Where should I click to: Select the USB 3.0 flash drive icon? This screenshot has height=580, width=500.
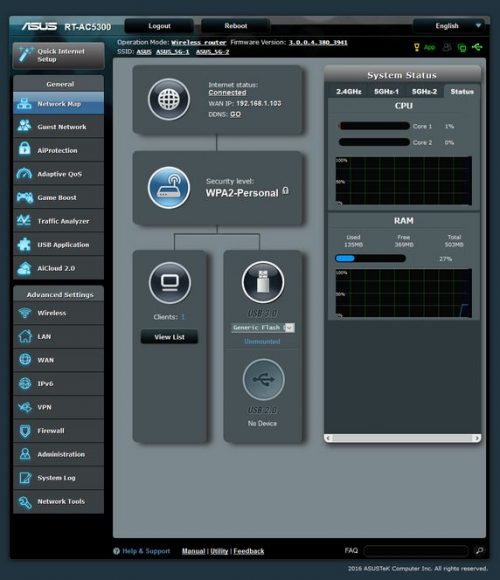[263, 282]
